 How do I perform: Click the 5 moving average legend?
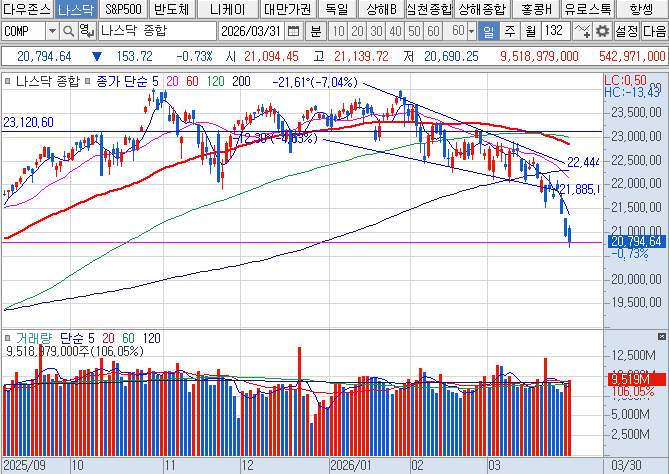pos(155,81)
